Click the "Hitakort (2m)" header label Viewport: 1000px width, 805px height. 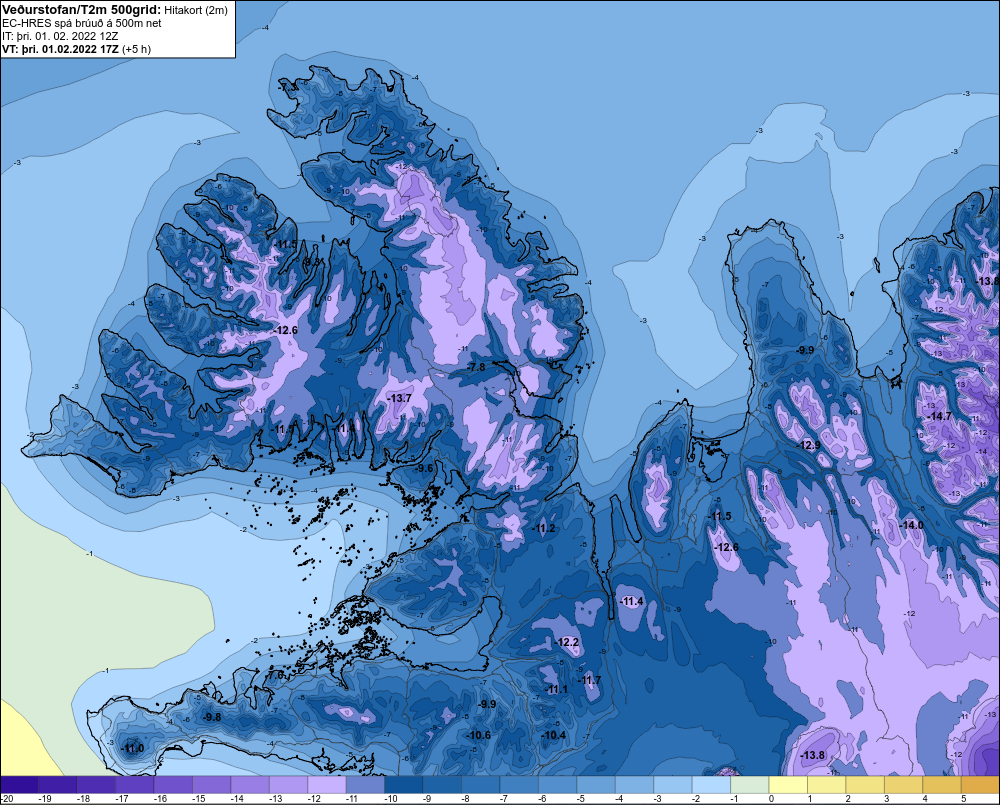(x=195, y=10)
